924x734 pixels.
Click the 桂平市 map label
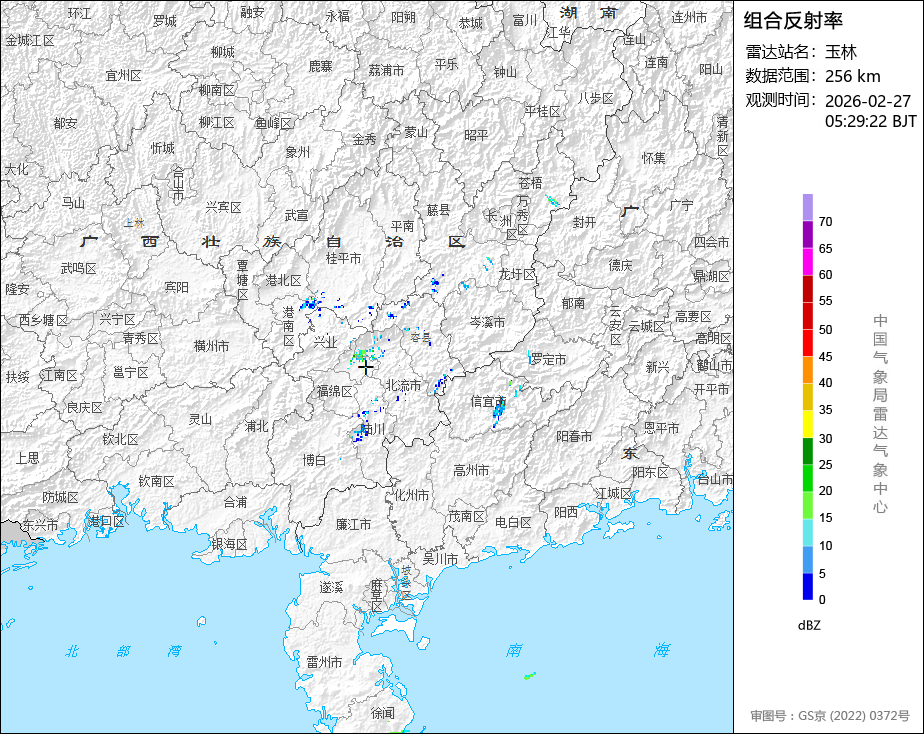pyautogui.click(x=343, y=258)
